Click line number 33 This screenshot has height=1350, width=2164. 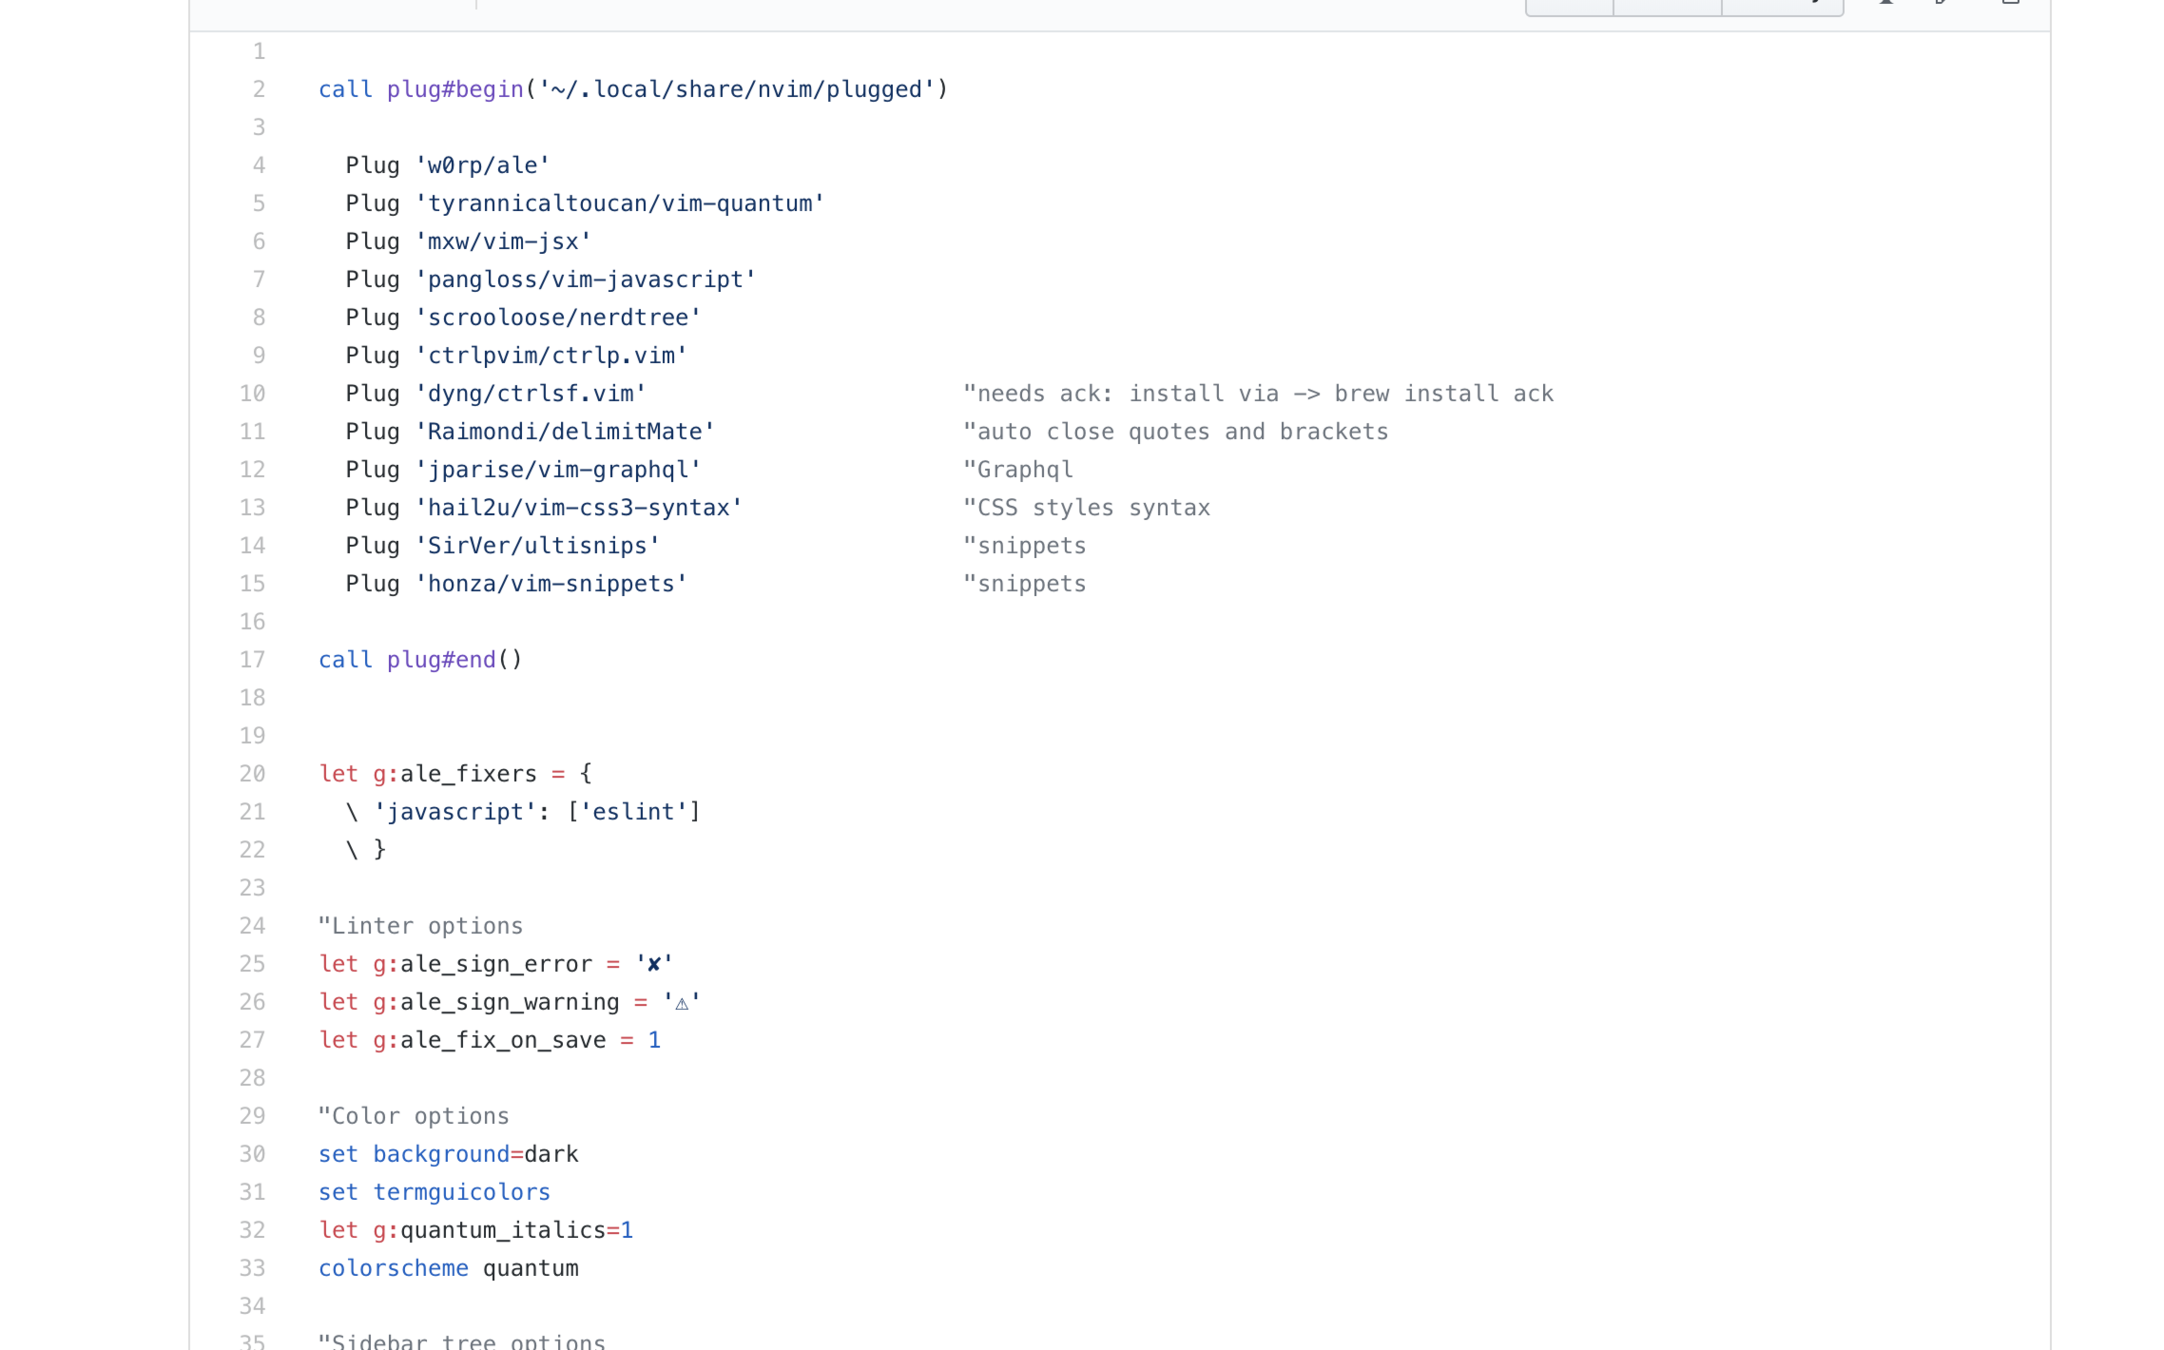point(252,1268)
